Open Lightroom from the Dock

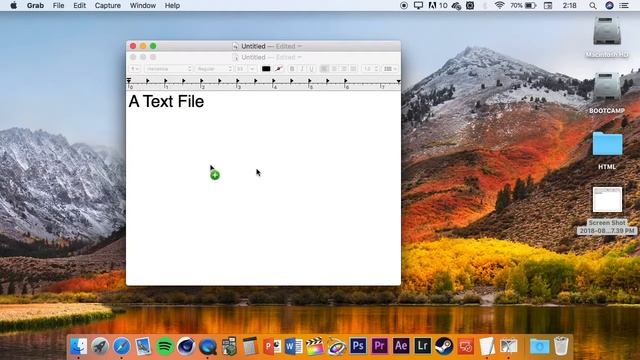[422, 346]
